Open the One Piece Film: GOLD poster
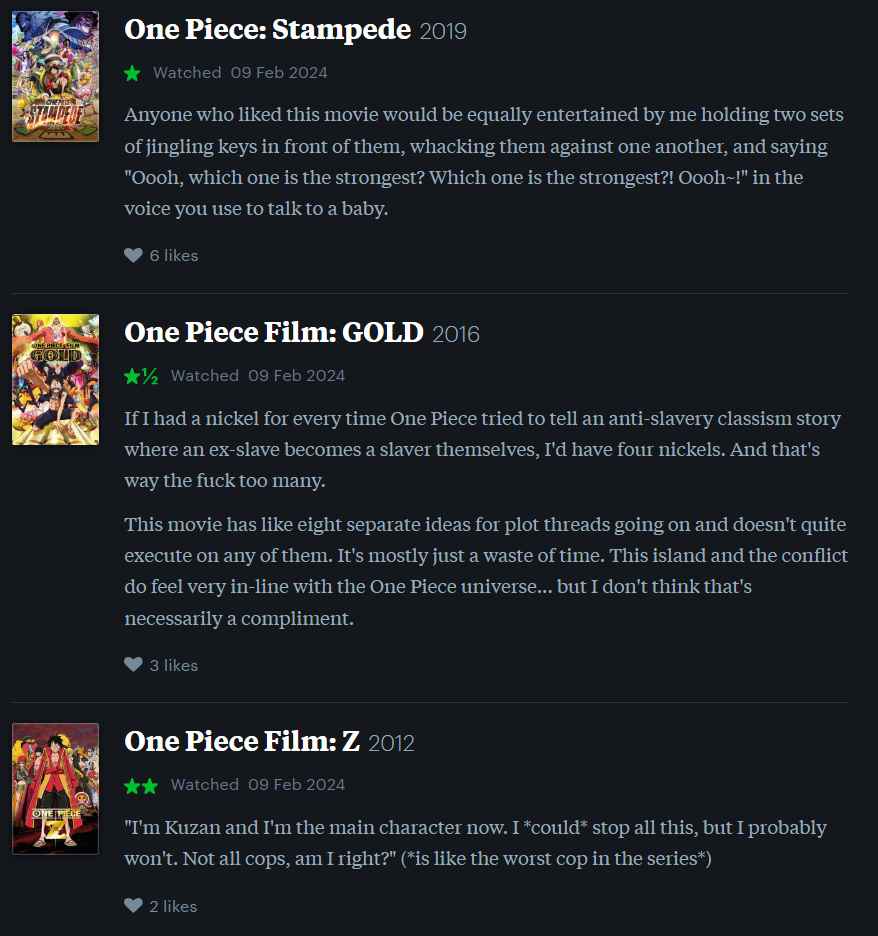The image size is (878, 936). pyautogui.click(x=56, y=380)
